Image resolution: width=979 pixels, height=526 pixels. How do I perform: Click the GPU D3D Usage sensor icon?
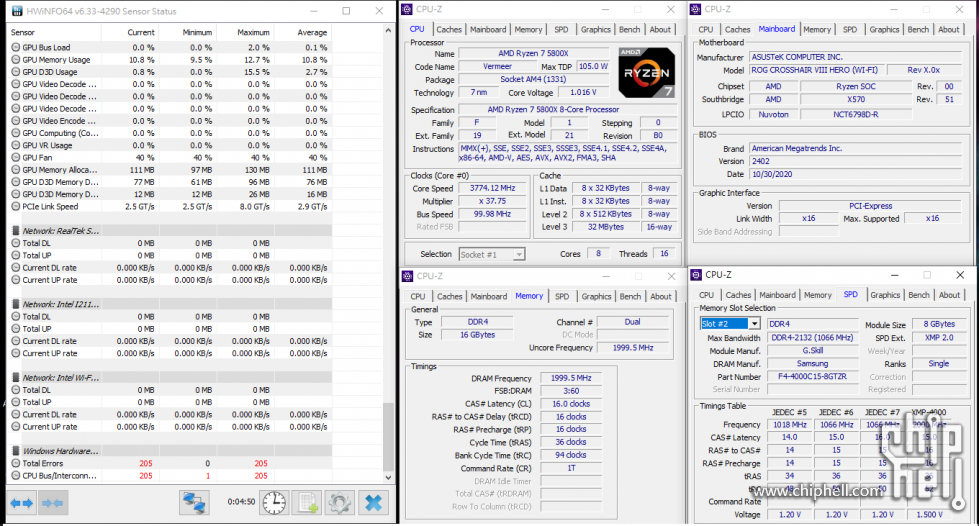coord(16,72)
